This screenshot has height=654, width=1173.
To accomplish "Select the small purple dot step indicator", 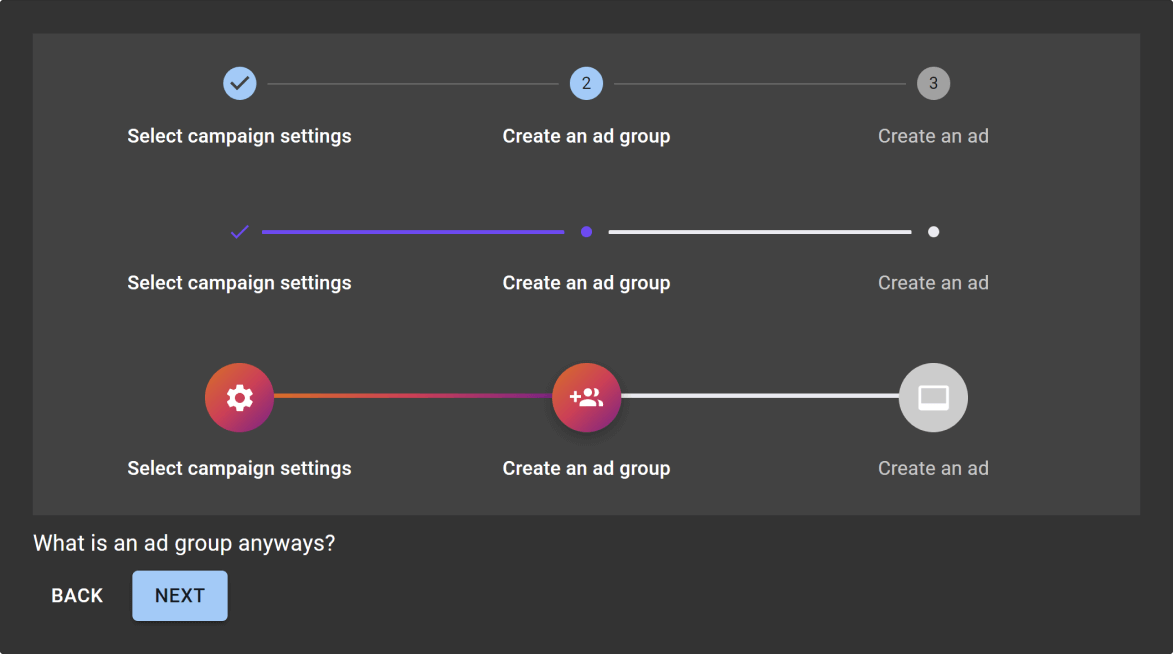I will coord(586,232).
